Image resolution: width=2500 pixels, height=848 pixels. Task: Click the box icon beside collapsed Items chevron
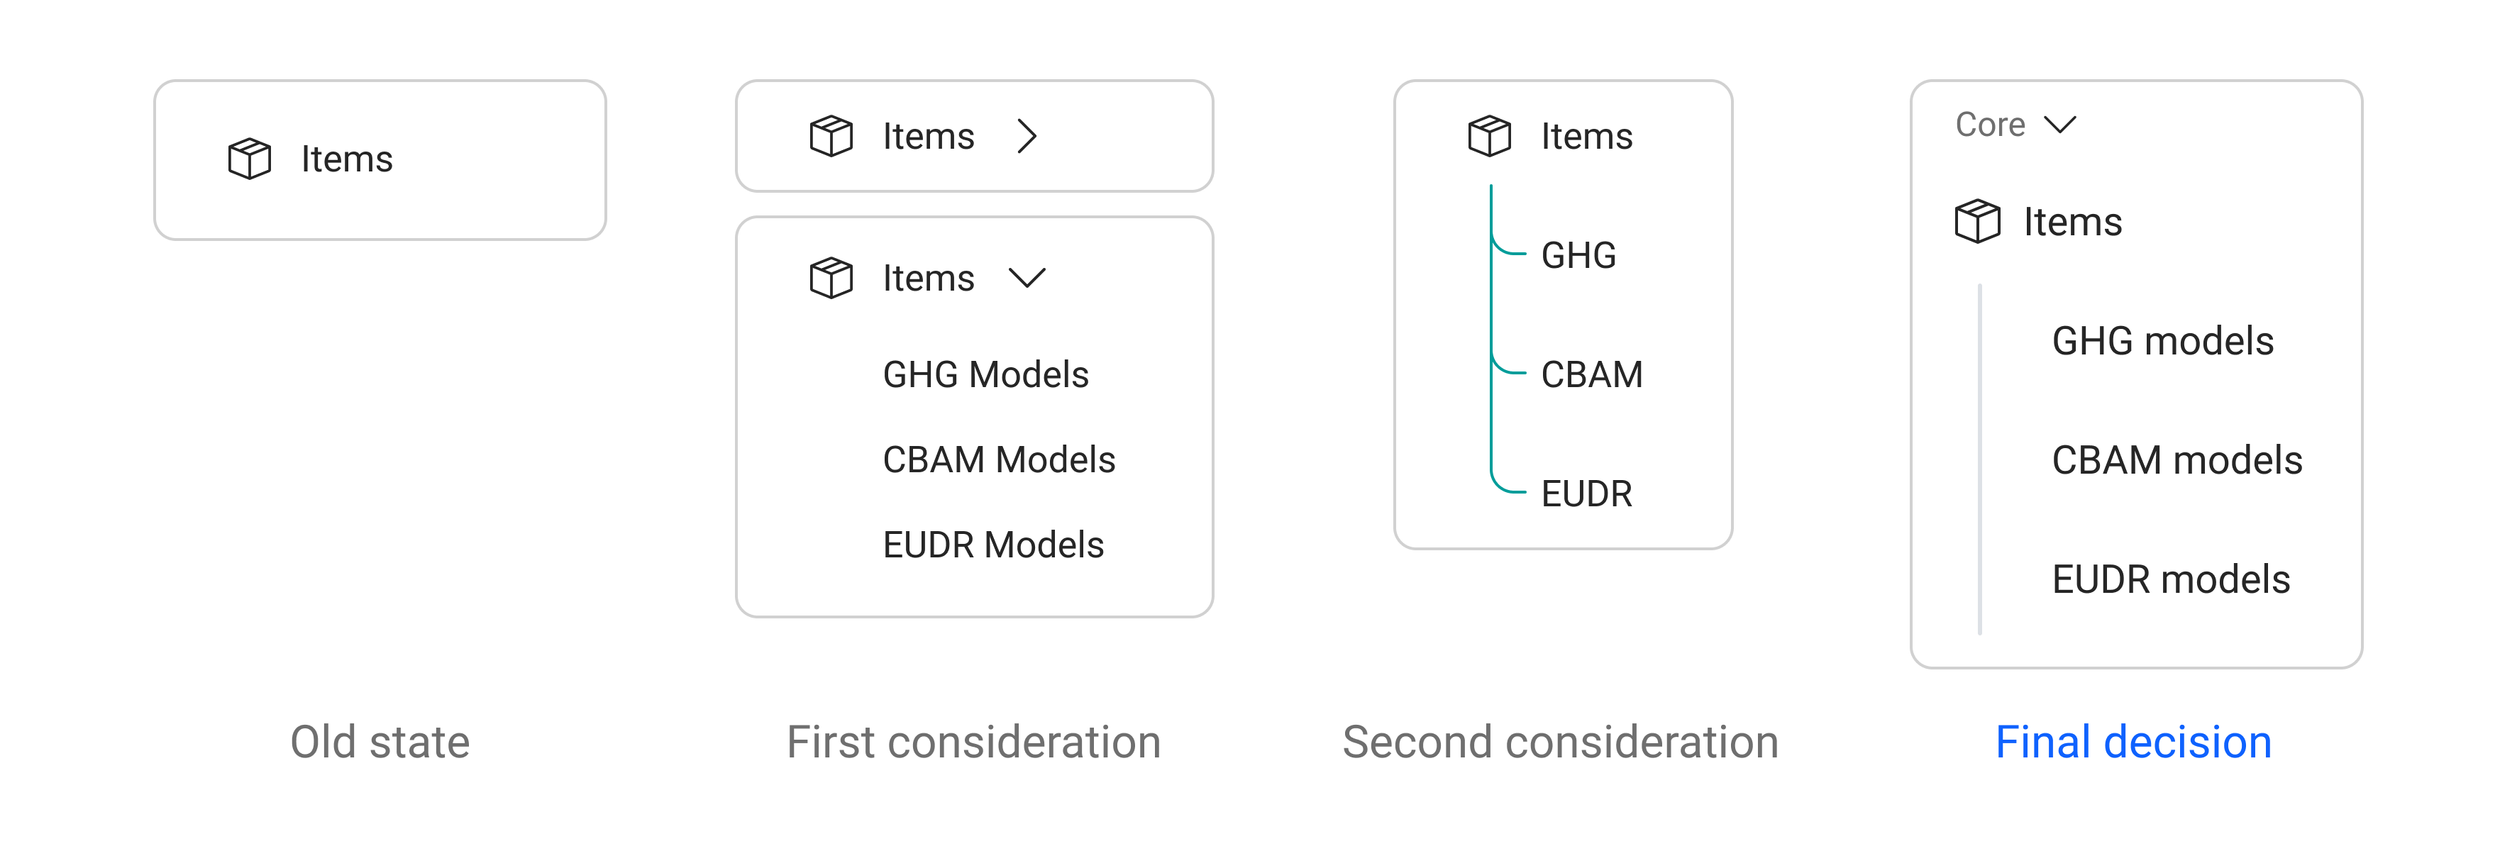click(831, 136)
